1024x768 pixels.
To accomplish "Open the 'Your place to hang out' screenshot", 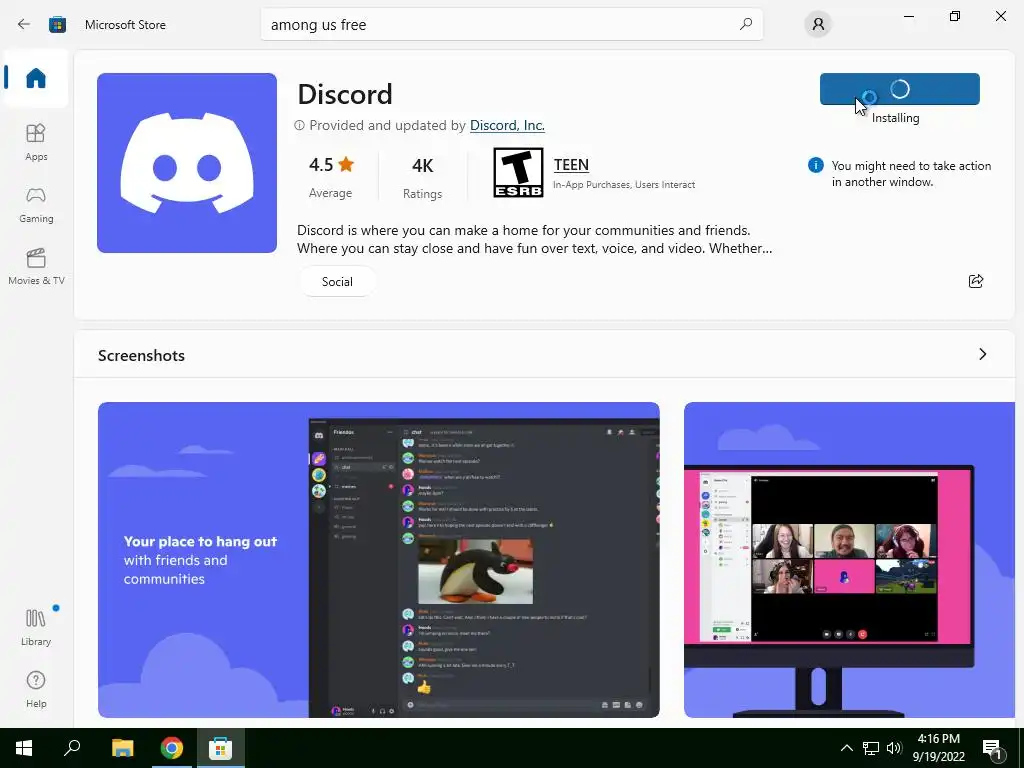I will tap(379, 560).
